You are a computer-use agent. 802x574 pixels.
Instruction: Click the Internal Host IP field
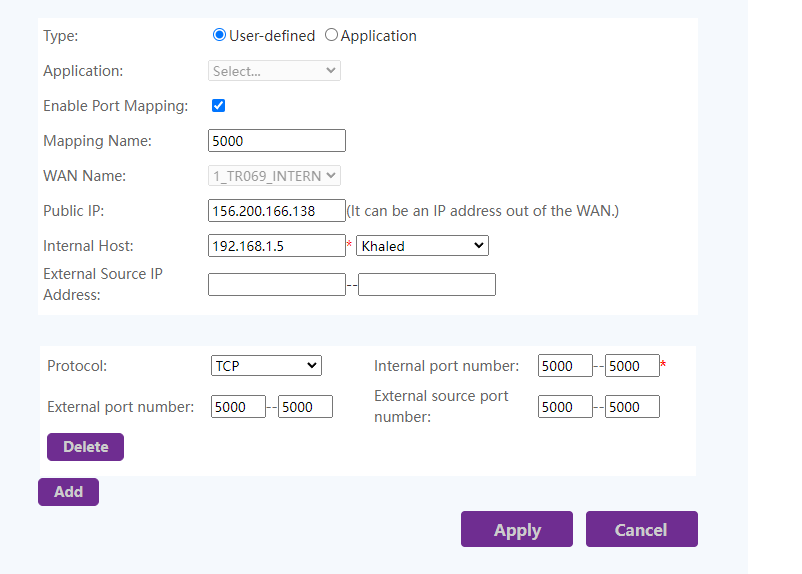pos(277,246)
